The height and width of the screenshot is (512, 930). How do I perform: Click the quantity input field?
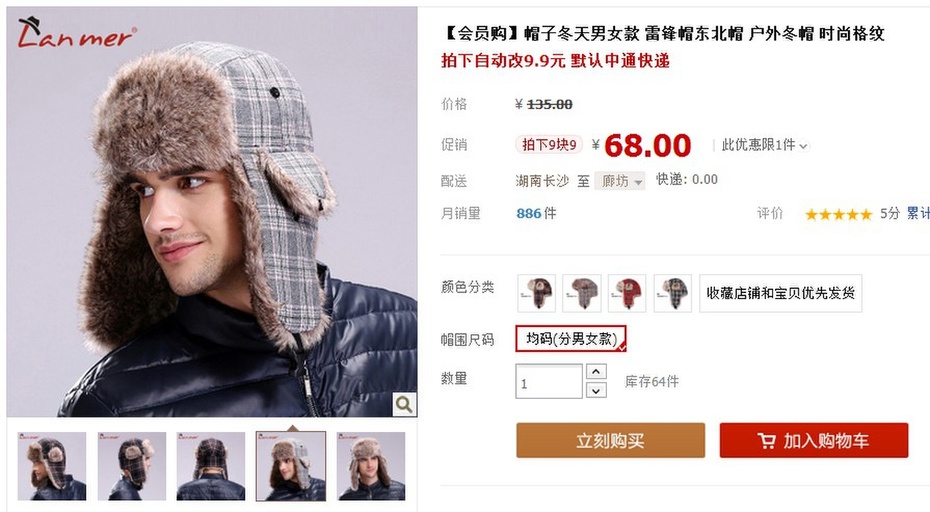pos(549,381)
